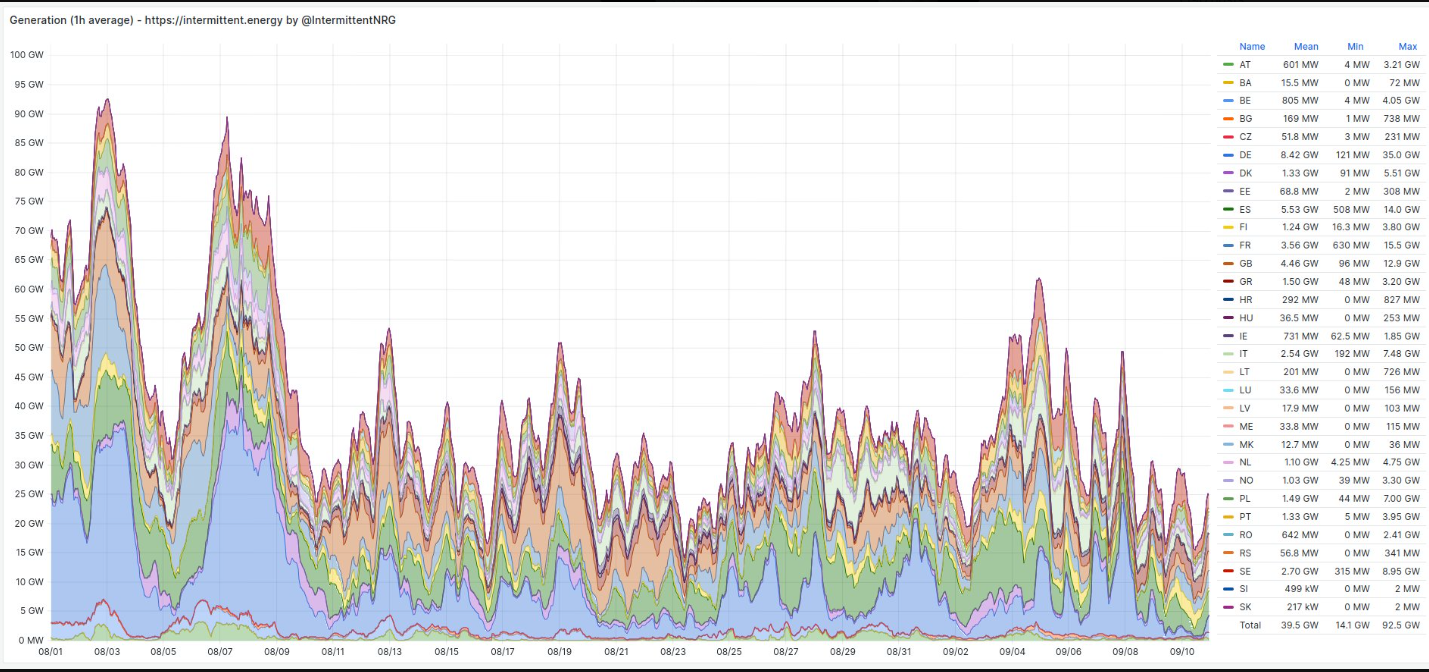The image size is (1429, 672).
Task: Click the GB series color swatch
Action: click(1228, 263)
